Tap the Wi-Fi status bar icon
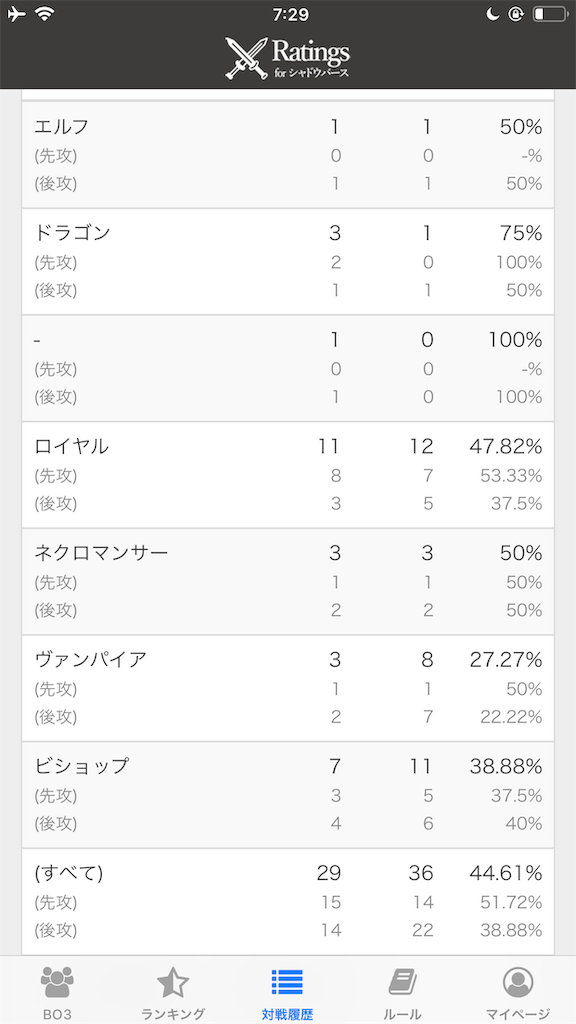The height and width of the screenshot is (1024, 576). coord(43,13)
